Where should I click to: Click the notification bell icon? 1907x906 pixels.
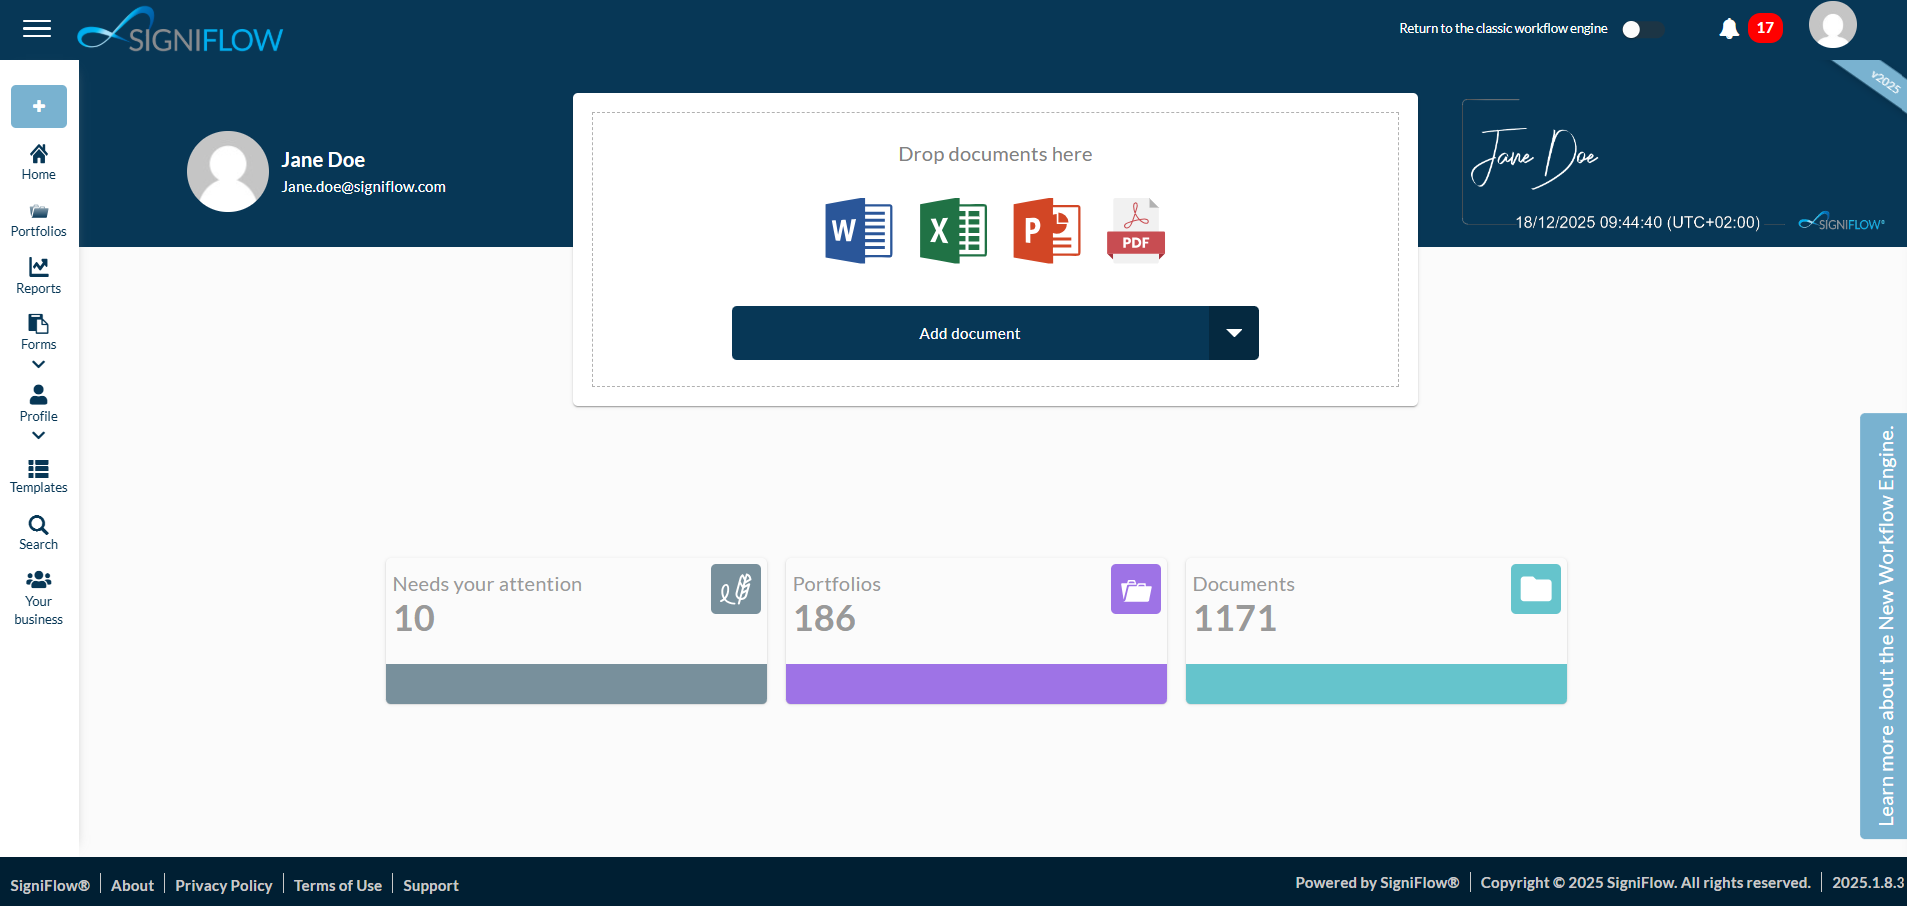(x=1727, y=29)
